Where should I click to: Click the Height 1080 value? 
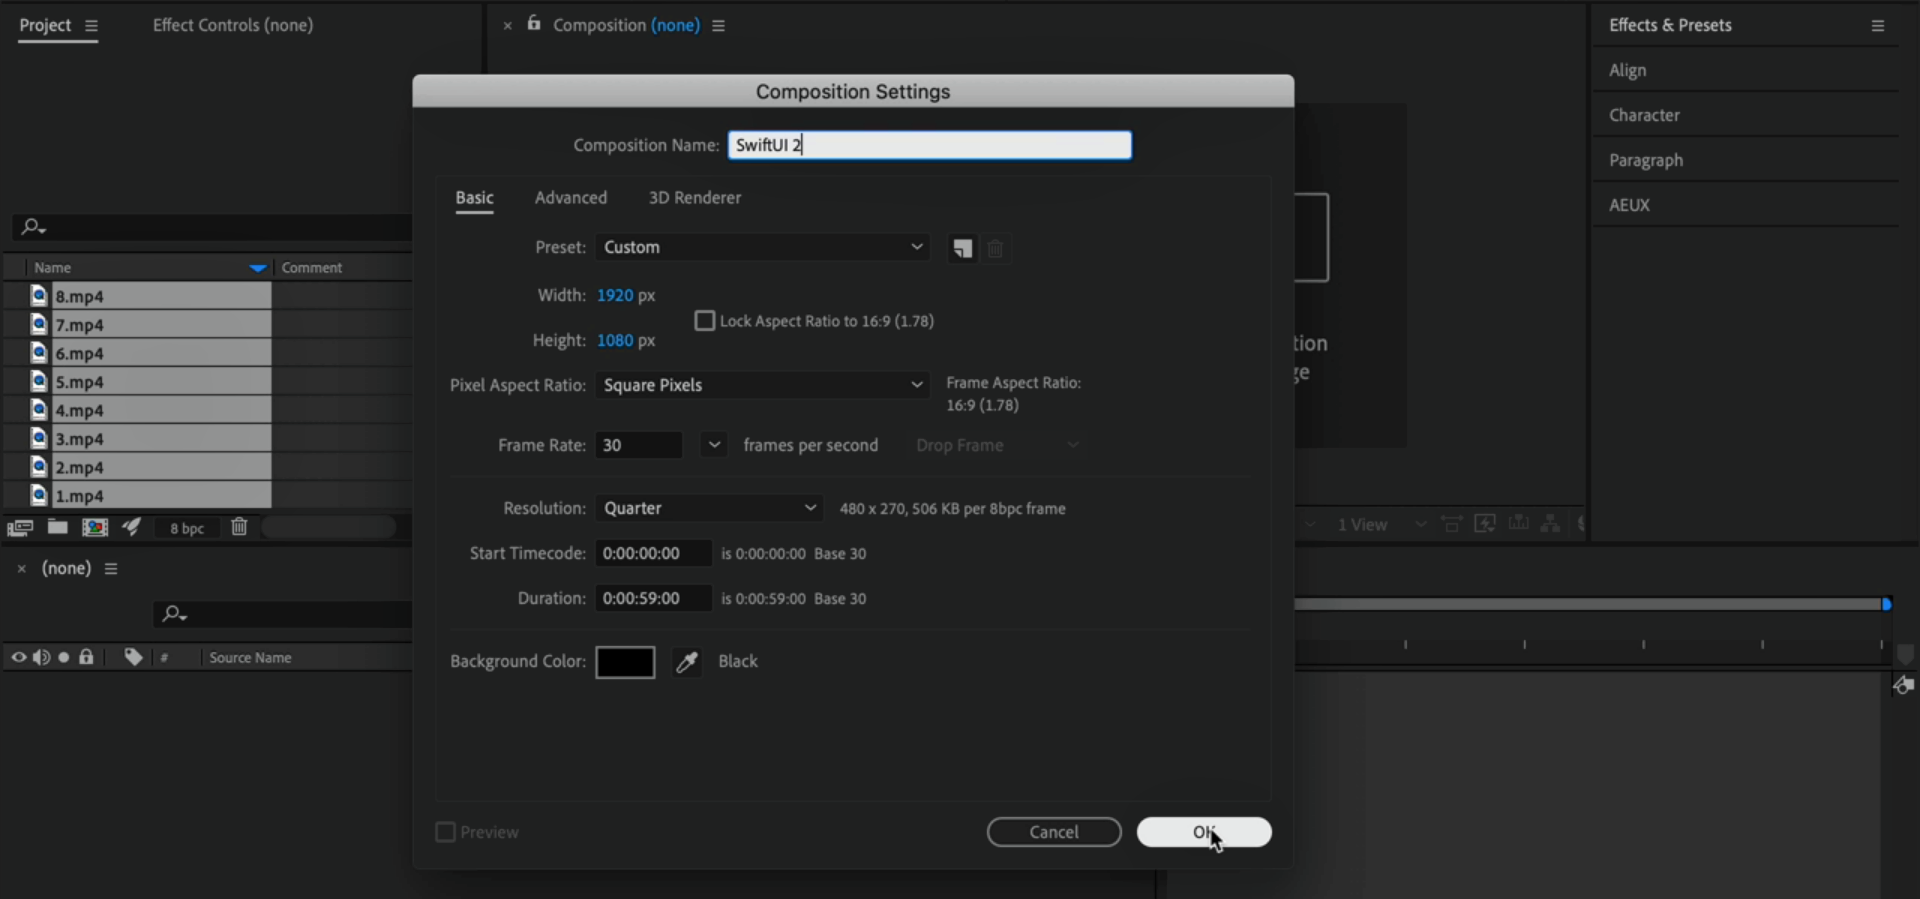(x=615, y=340)
